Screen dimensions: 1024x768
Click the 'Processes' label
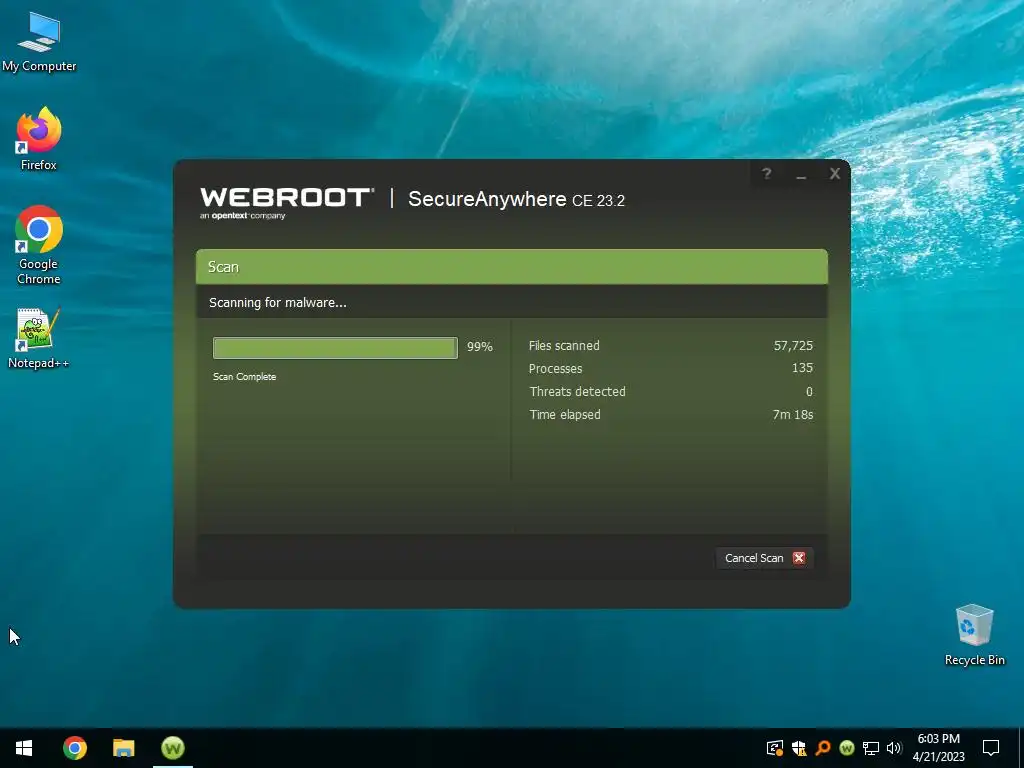(x=555, y=368)
